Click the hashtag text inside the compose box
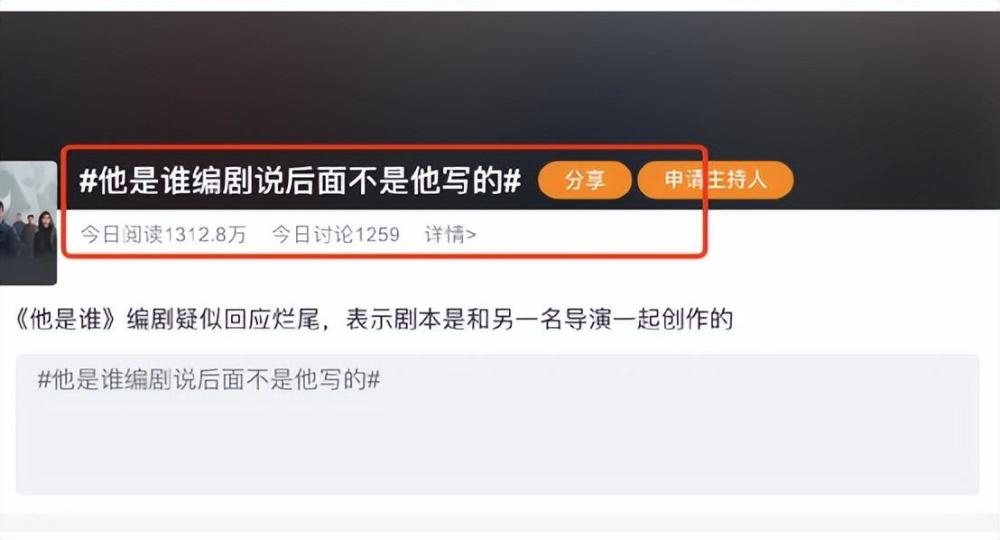This screenshot has width=1000, height=540. pyautogui.click(x=209, y=380)
